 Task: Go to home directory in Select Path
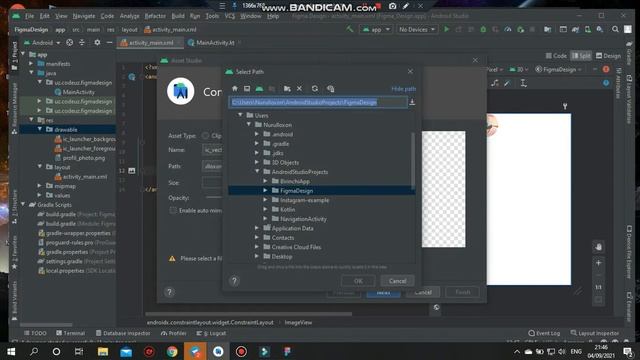click(x=235, y=89)
